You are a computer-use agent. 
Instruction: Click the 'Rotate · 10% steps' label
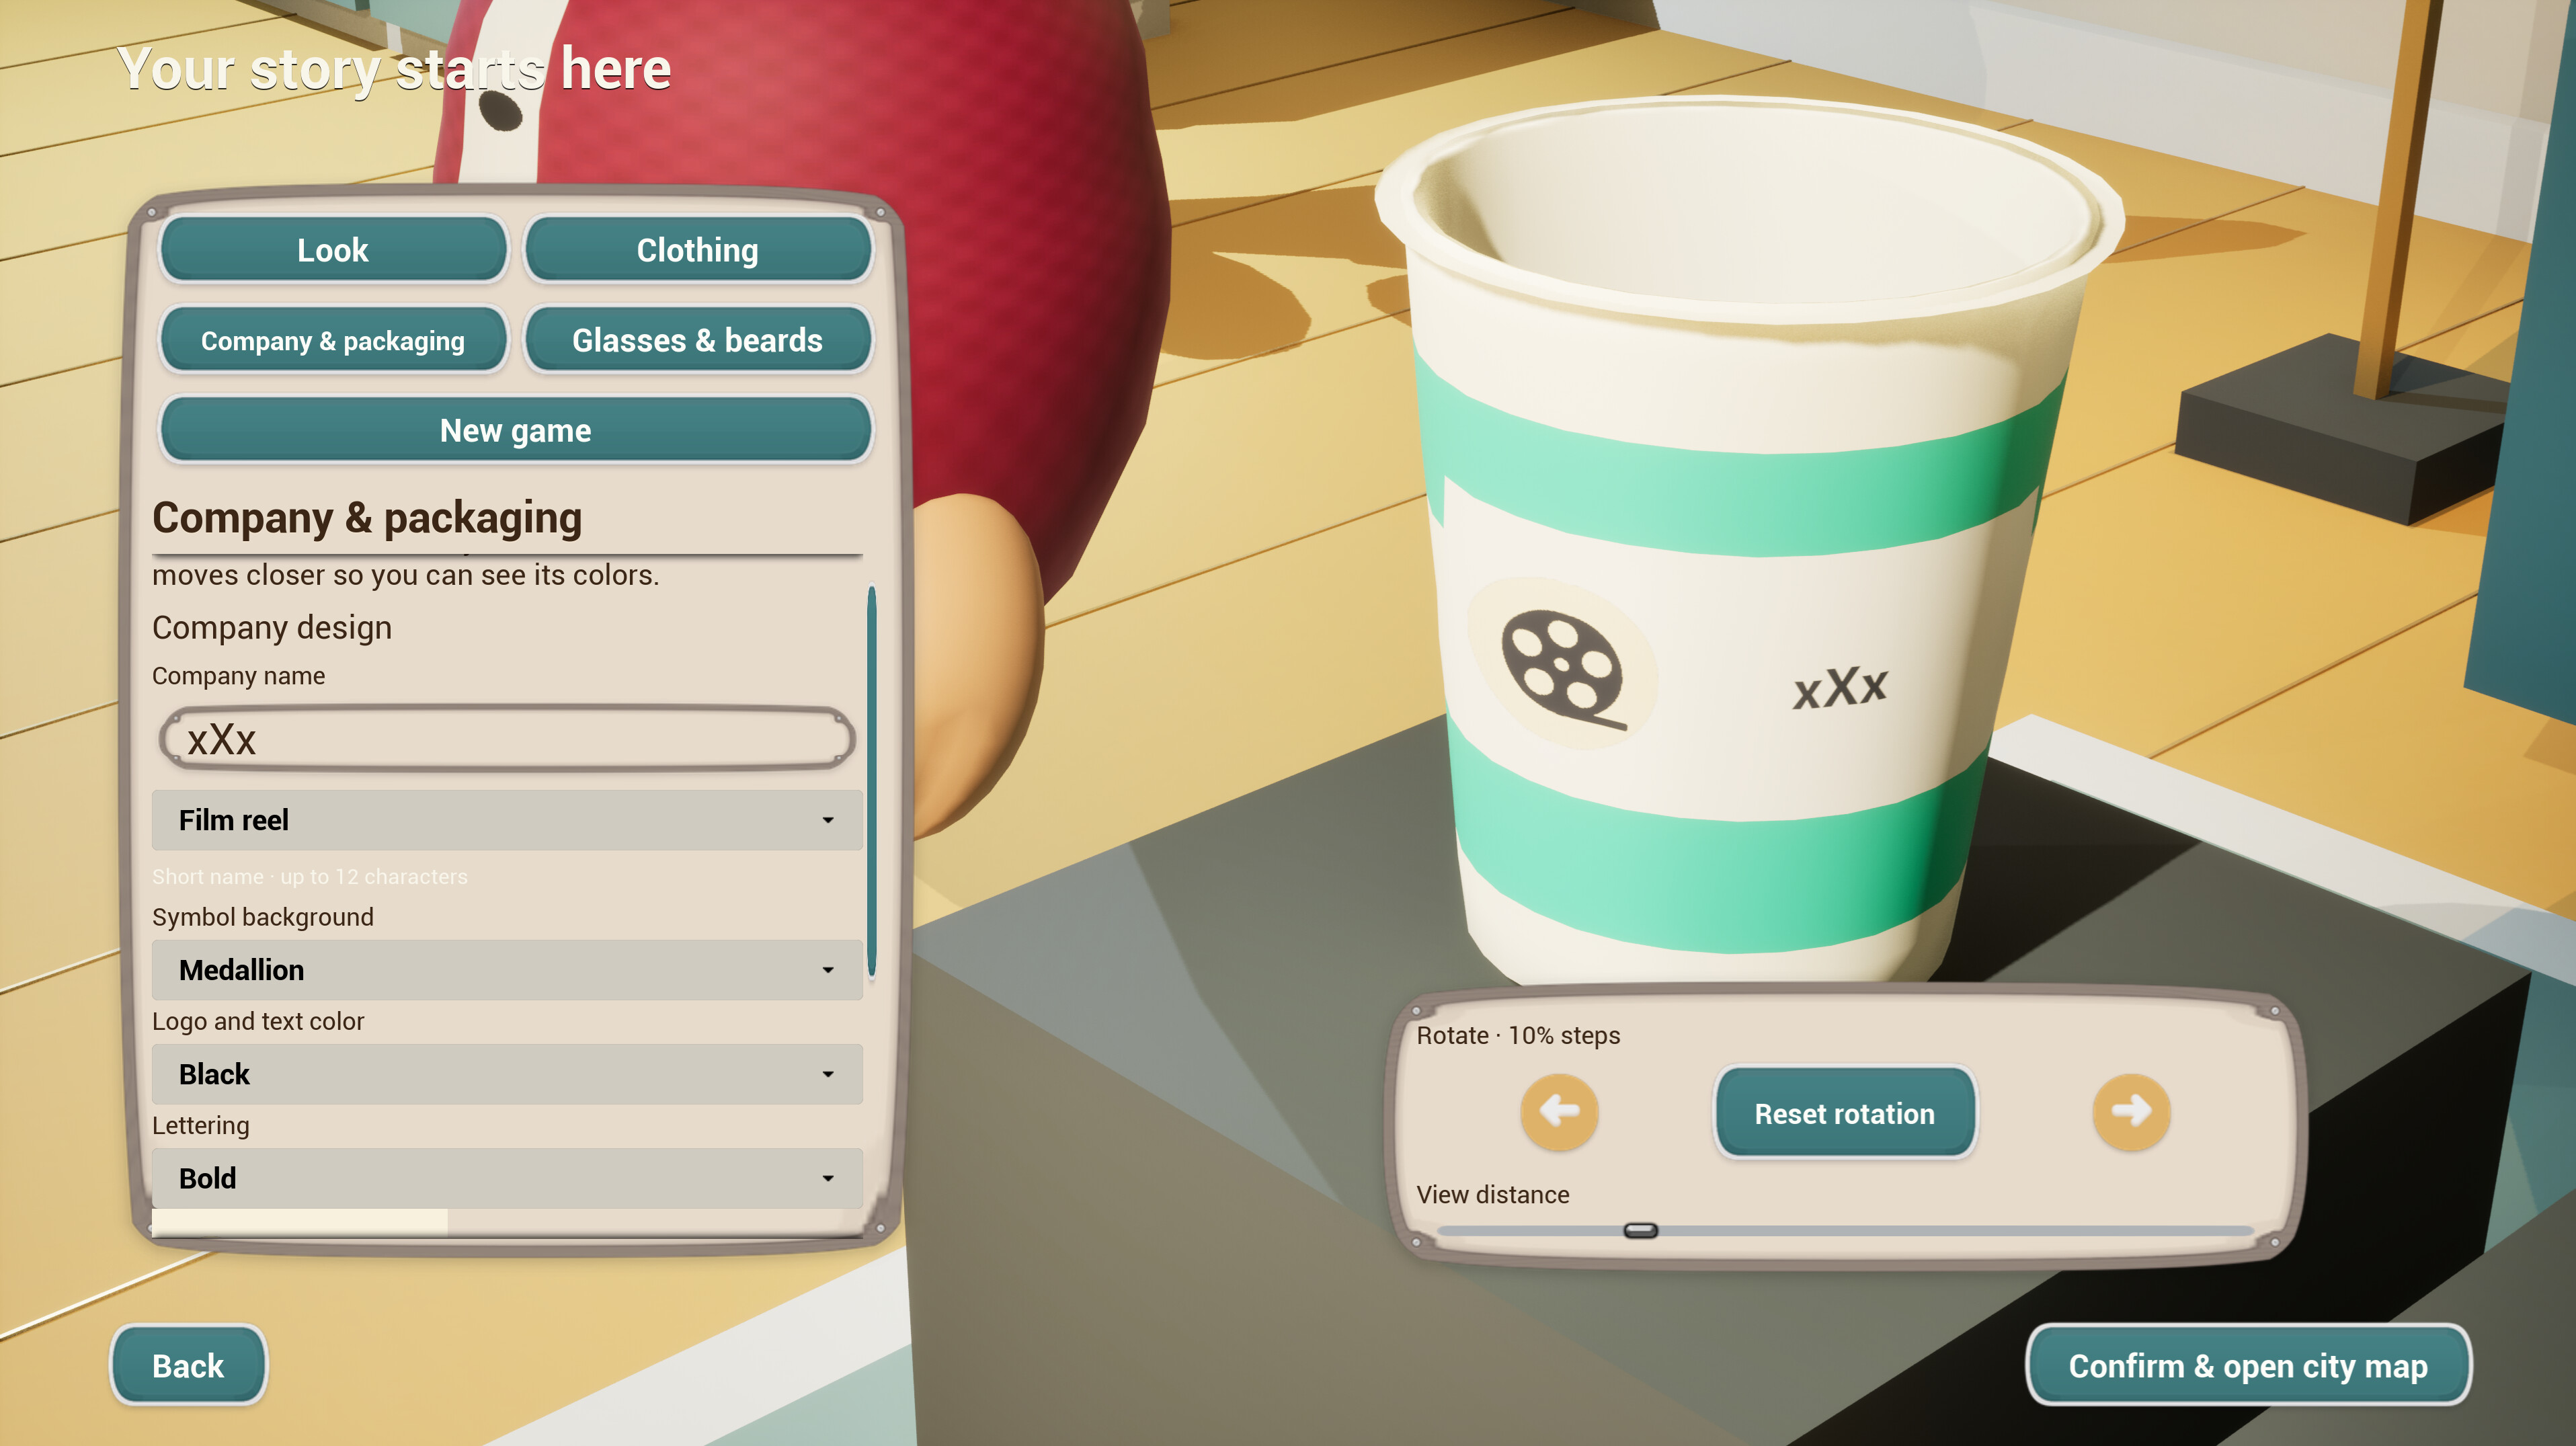click(x=1518, y=1035)
